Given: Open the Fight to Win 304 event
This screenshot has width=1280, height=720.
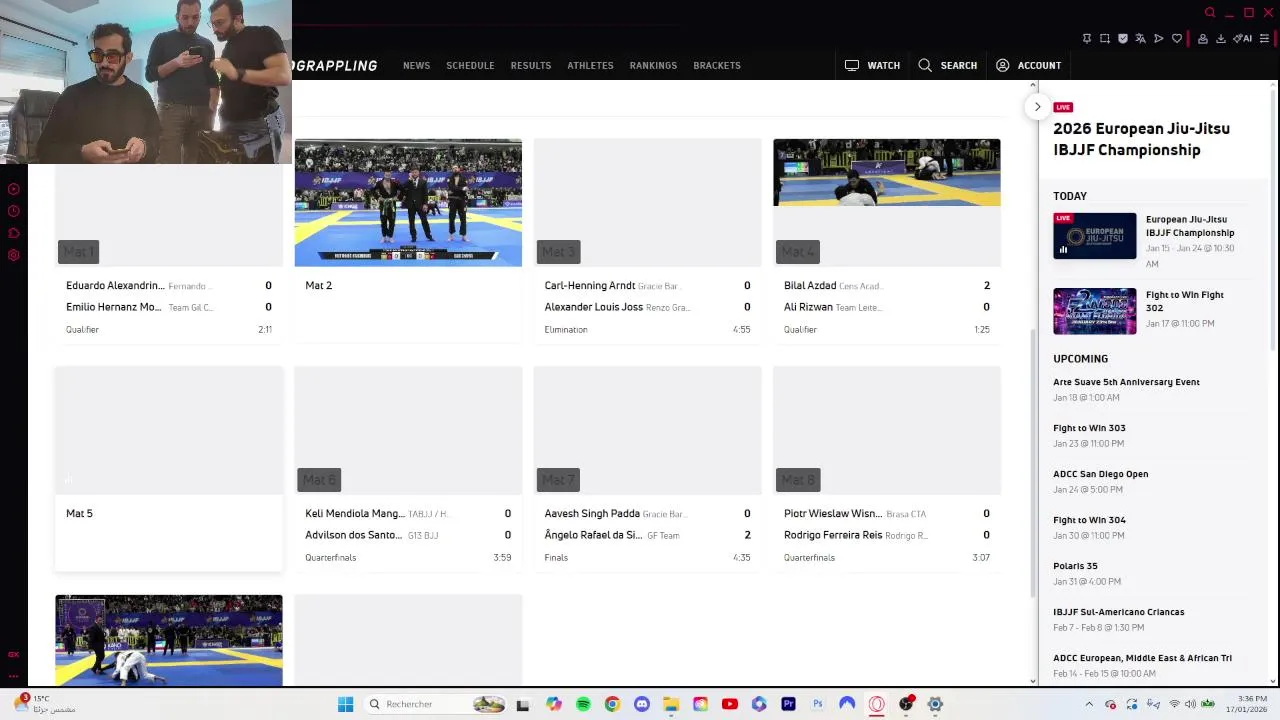Looking at the screenshot, I should (1089, 520).
